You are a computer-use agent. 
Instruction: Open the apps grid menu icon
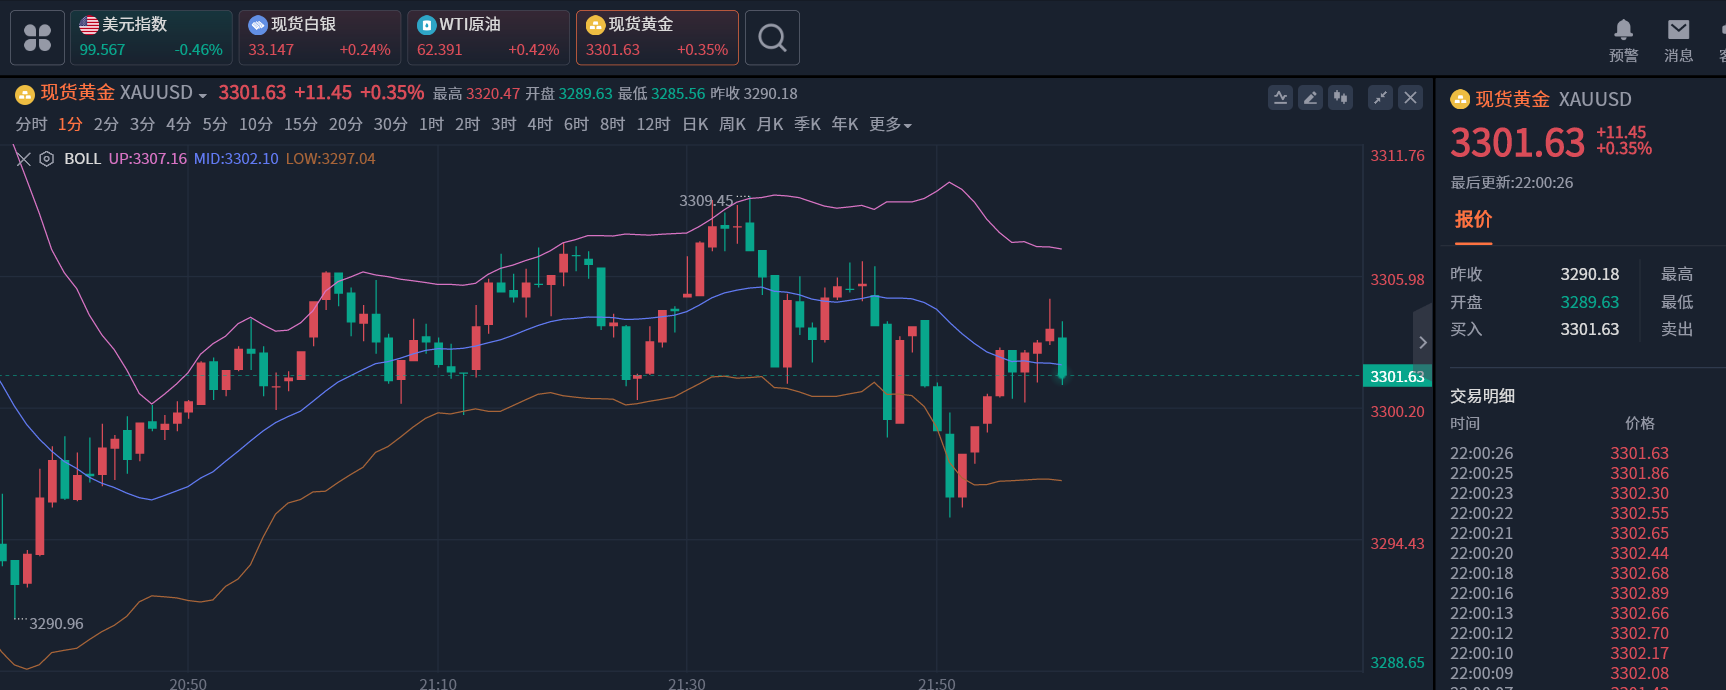[x=37, y=38]
